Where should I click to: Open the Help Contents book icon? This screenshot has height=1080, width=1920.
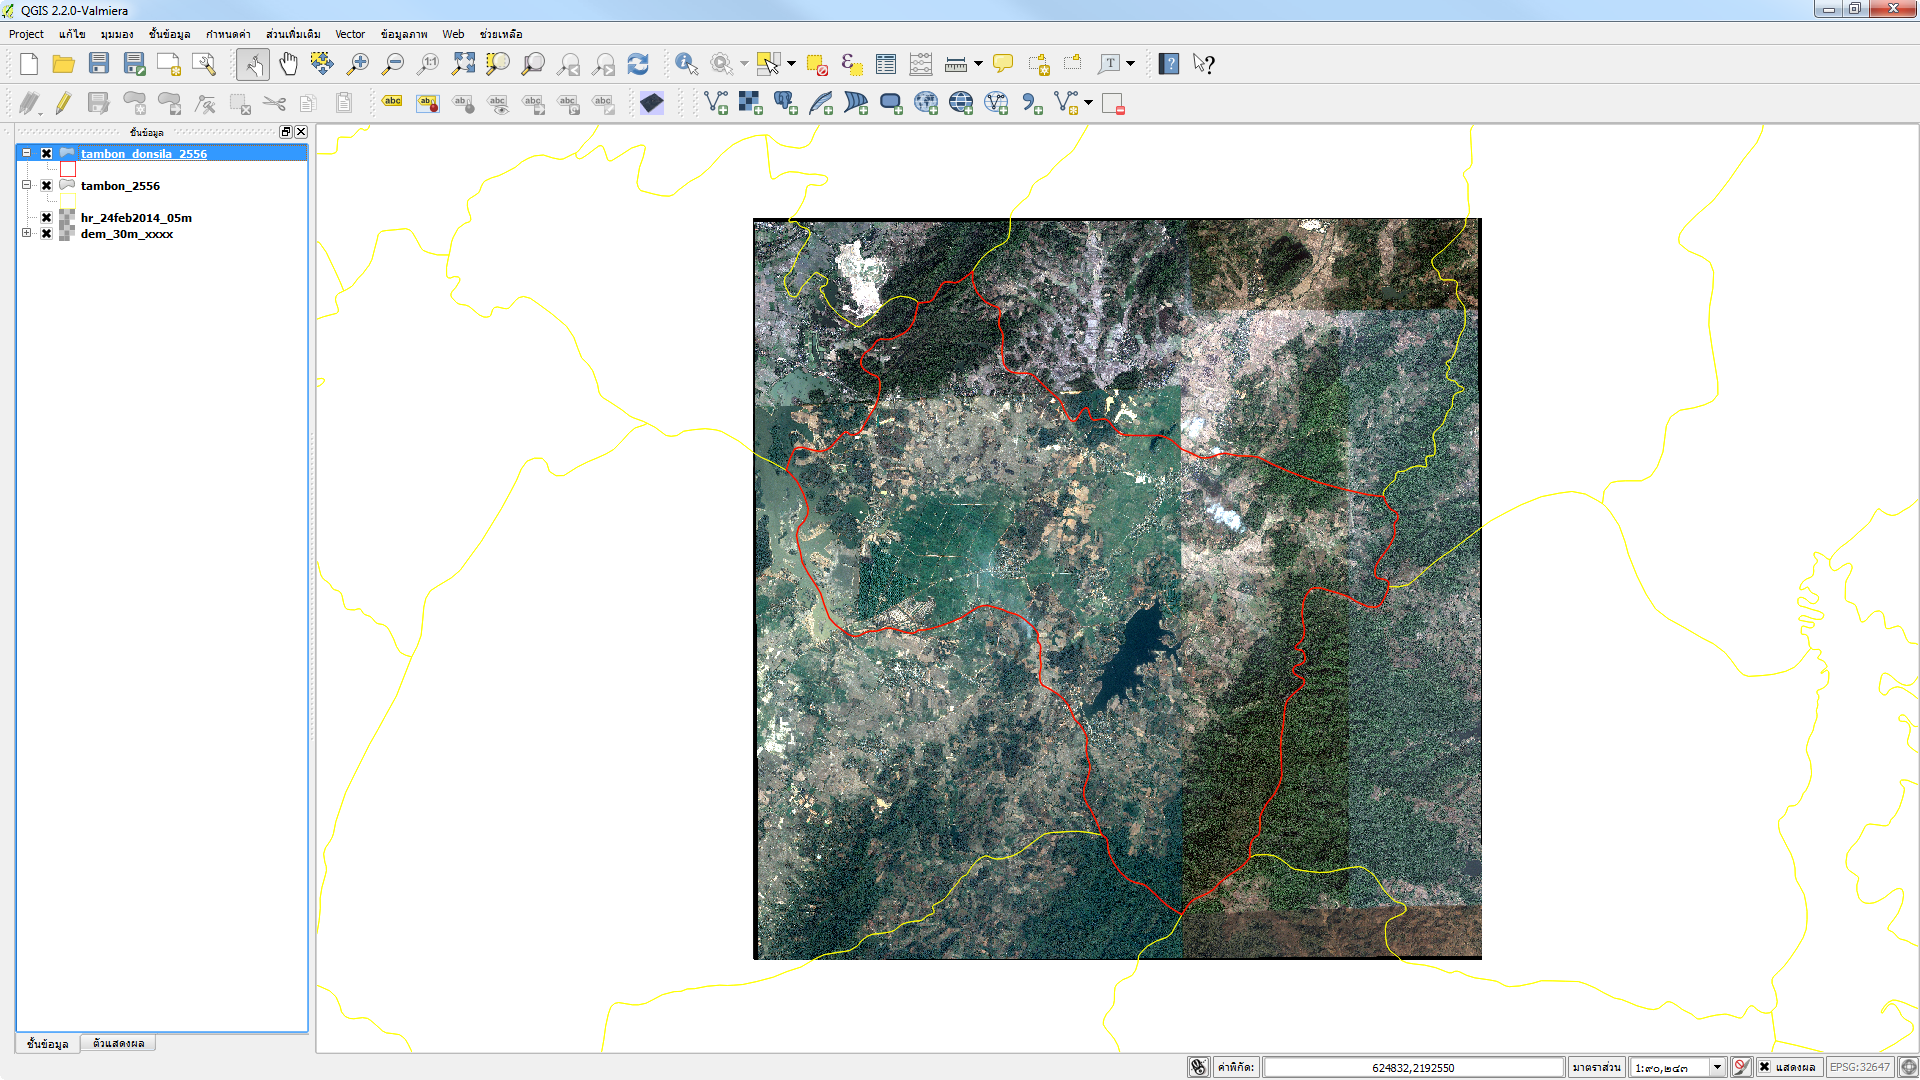coord(1169,64)
